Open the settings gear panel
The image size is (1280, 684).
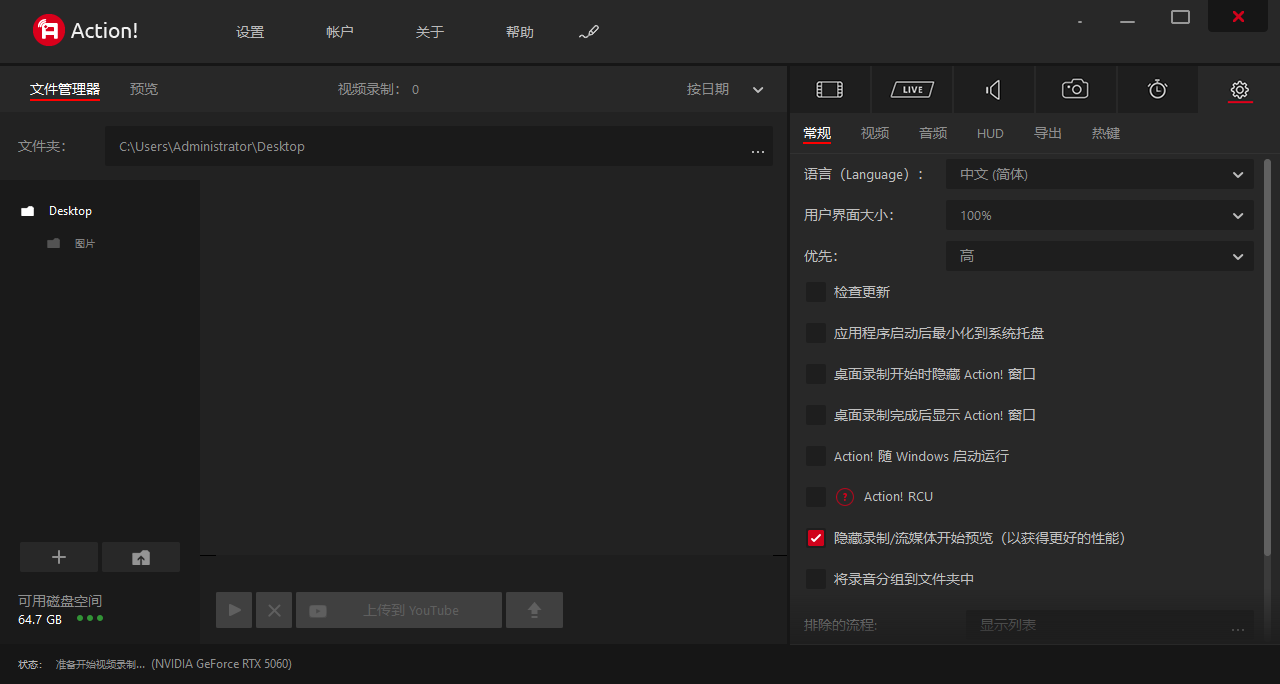1239,89
